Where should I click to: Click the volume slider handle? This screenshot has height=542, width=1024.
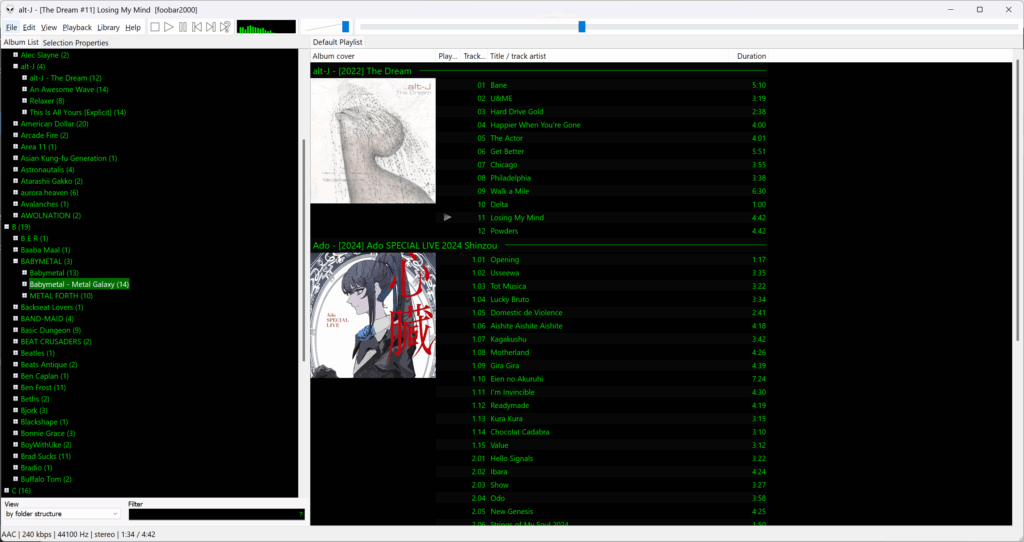click(x=345, y=27)
